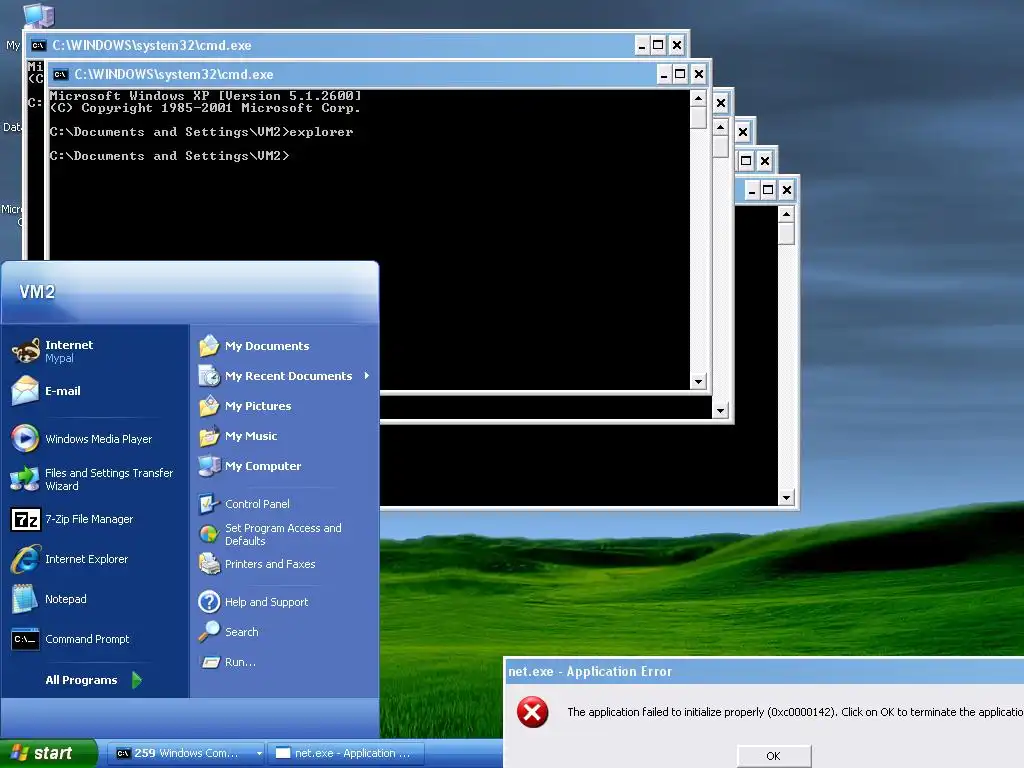Select My Pictures menu entry label

tap(258, 406)
